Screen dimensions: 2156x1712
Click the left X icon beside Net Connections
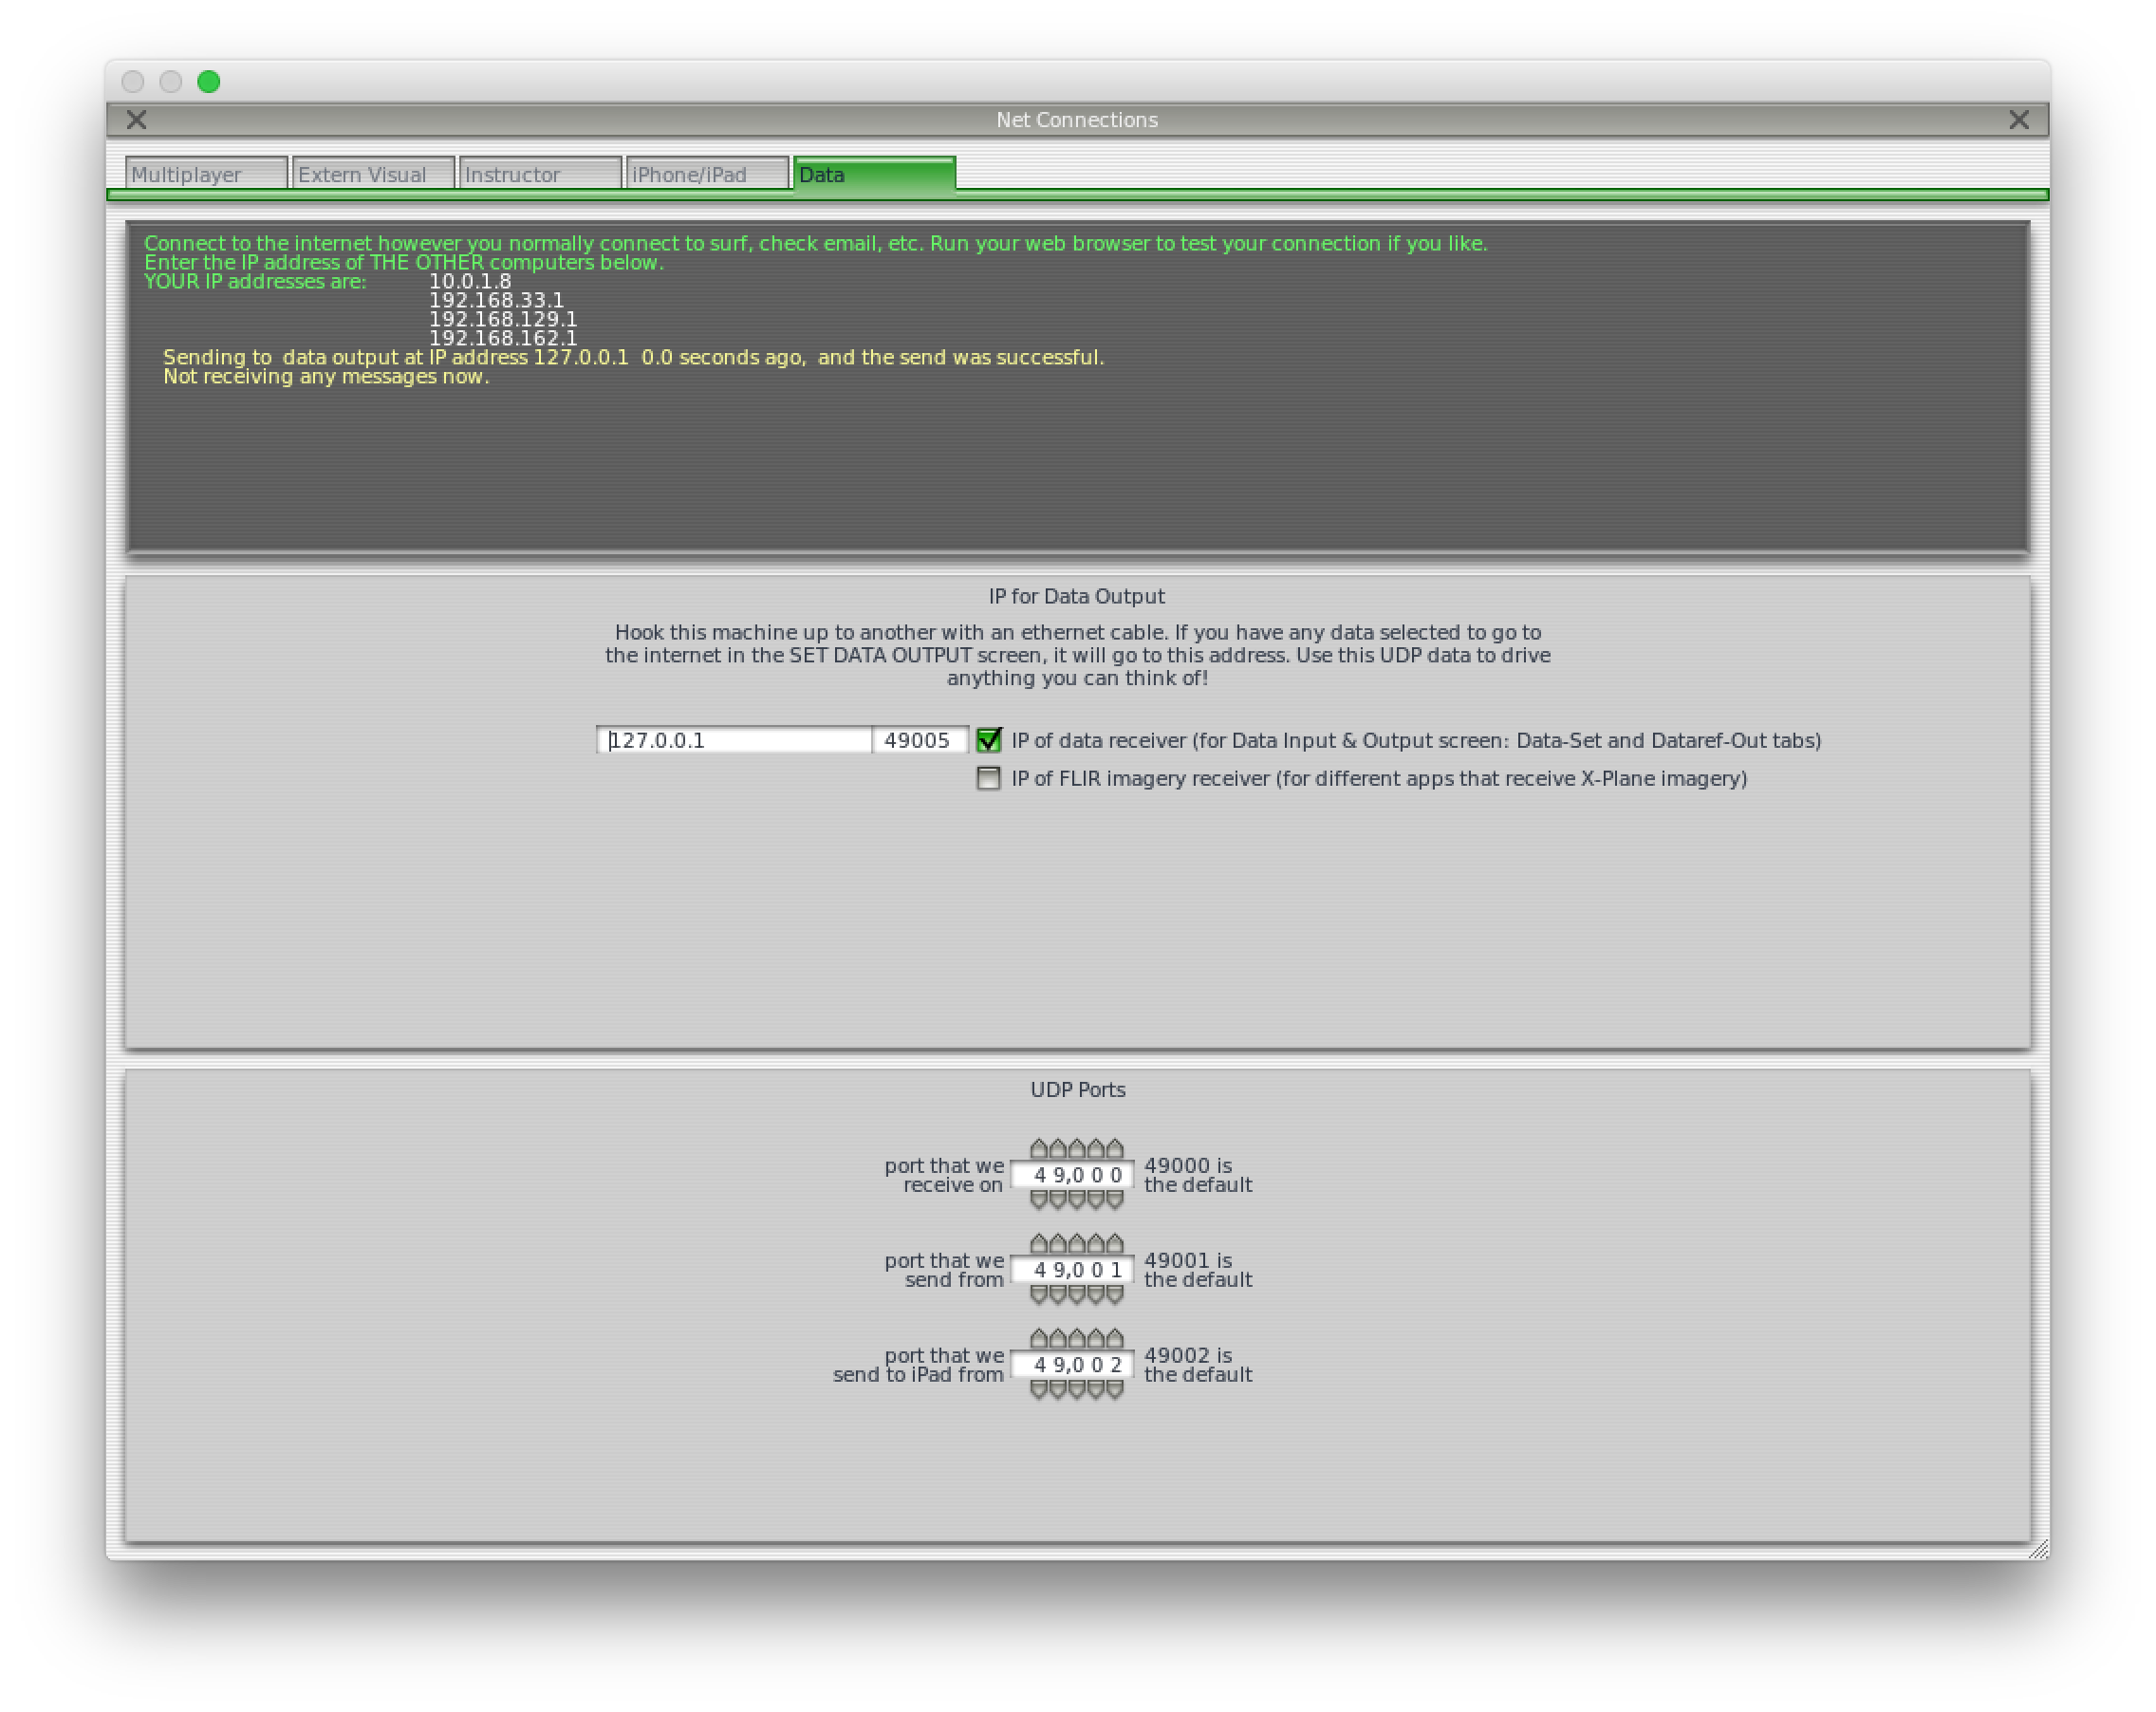pyautogui.click(x=137, y=120)
